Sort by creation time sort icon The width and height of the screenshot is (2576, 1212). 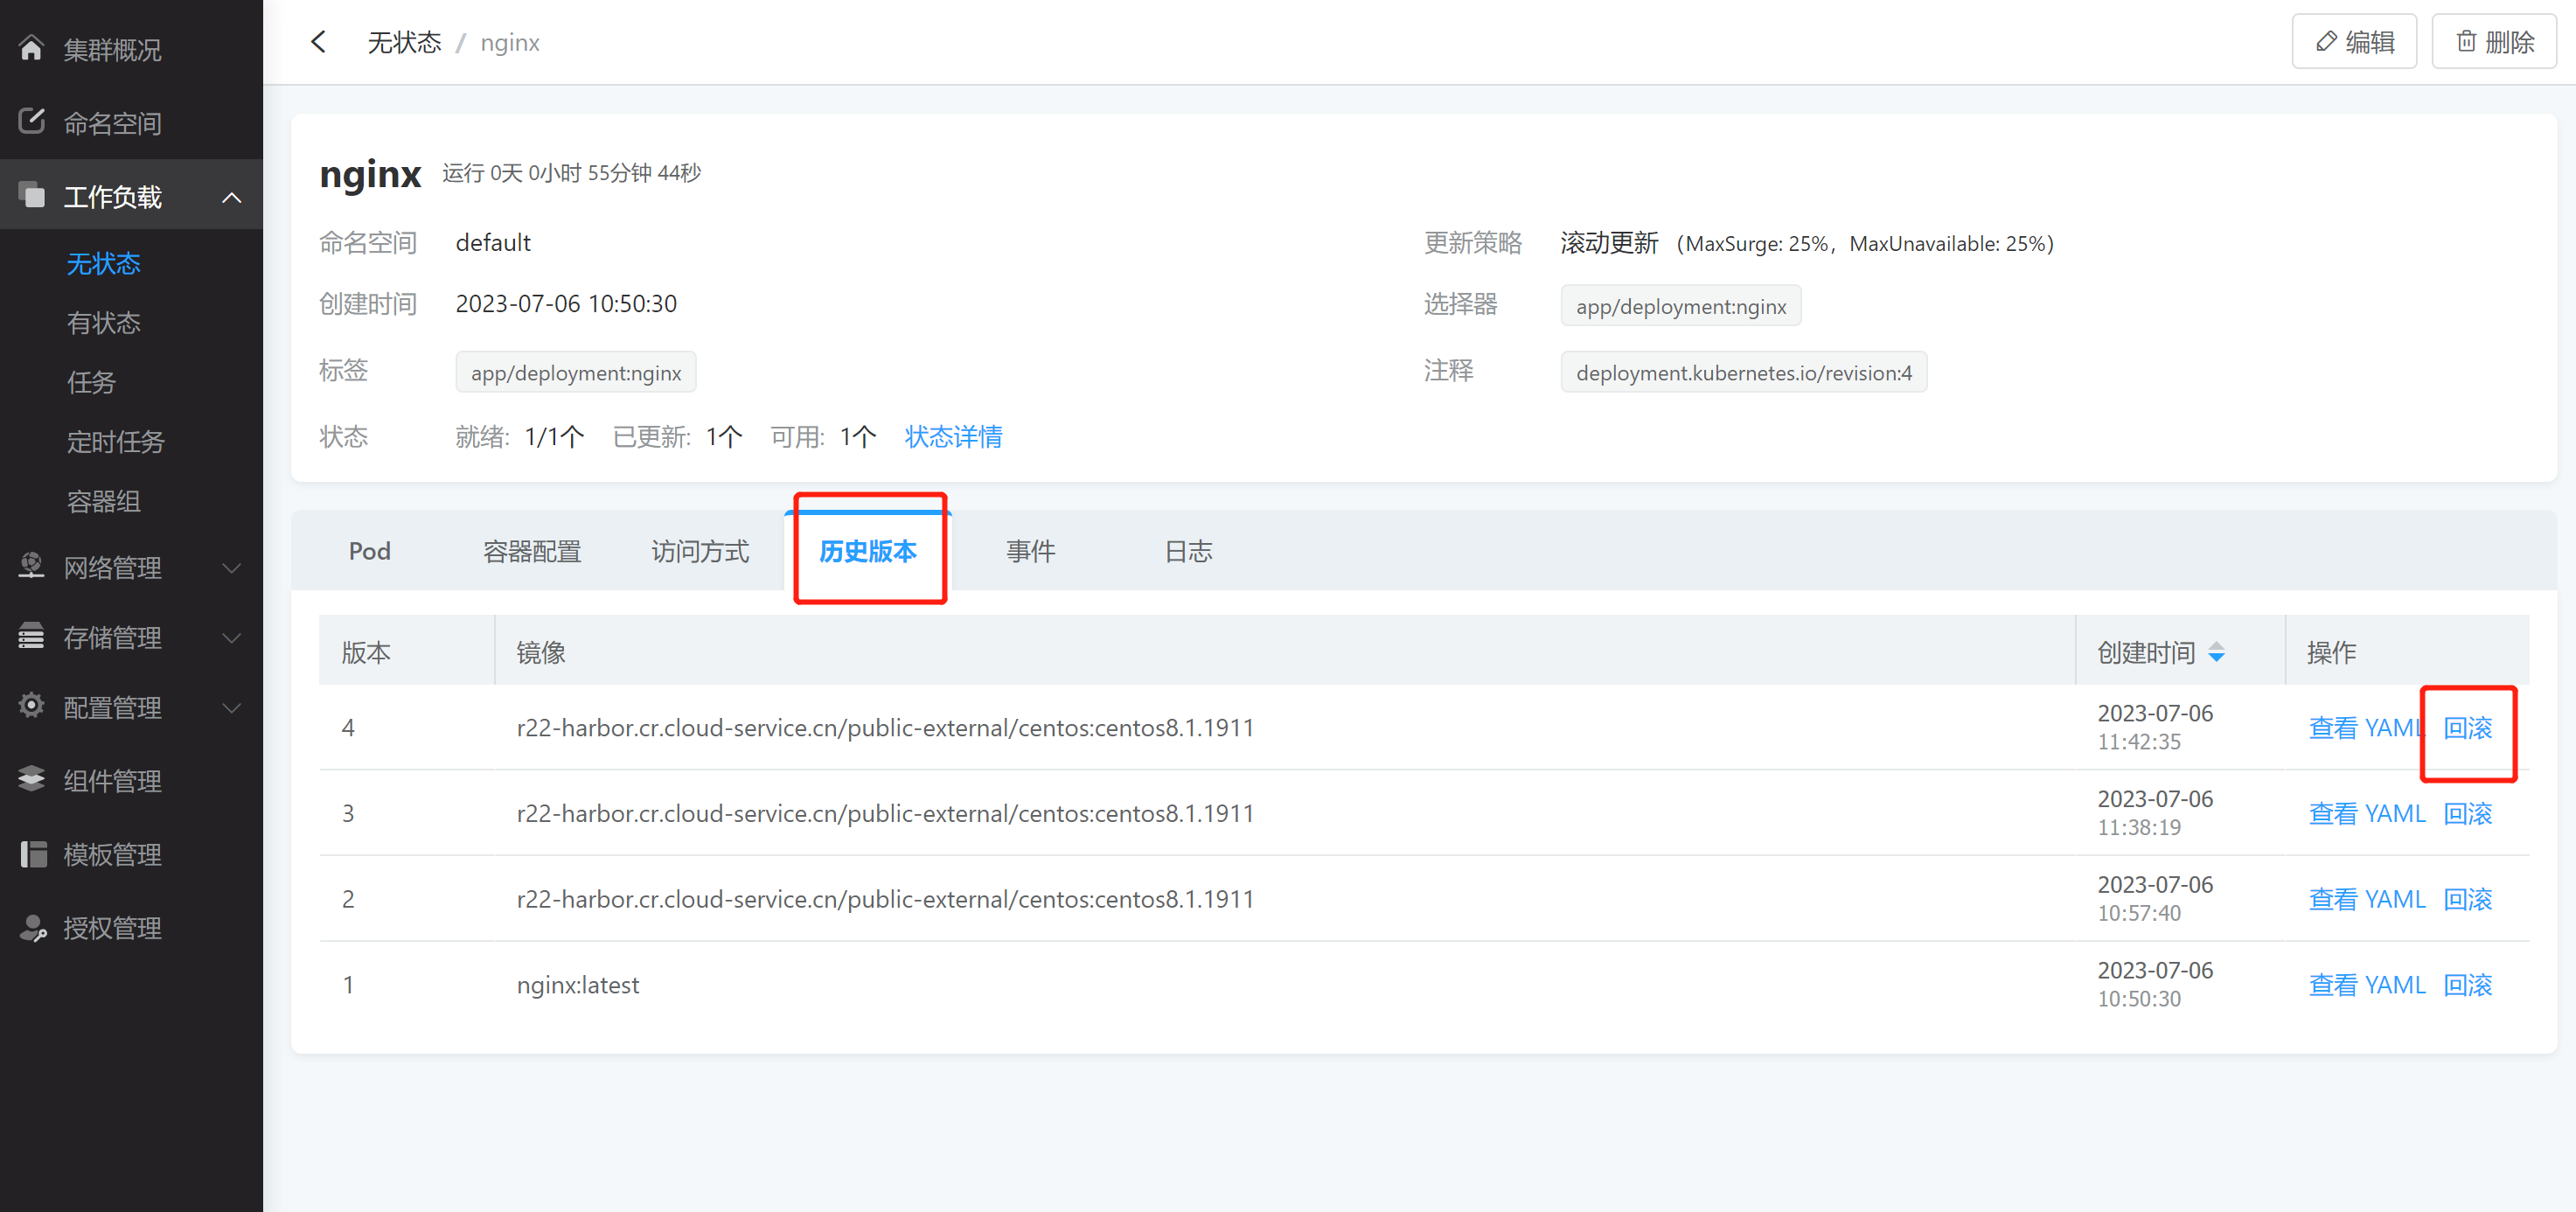[2217, 652]
